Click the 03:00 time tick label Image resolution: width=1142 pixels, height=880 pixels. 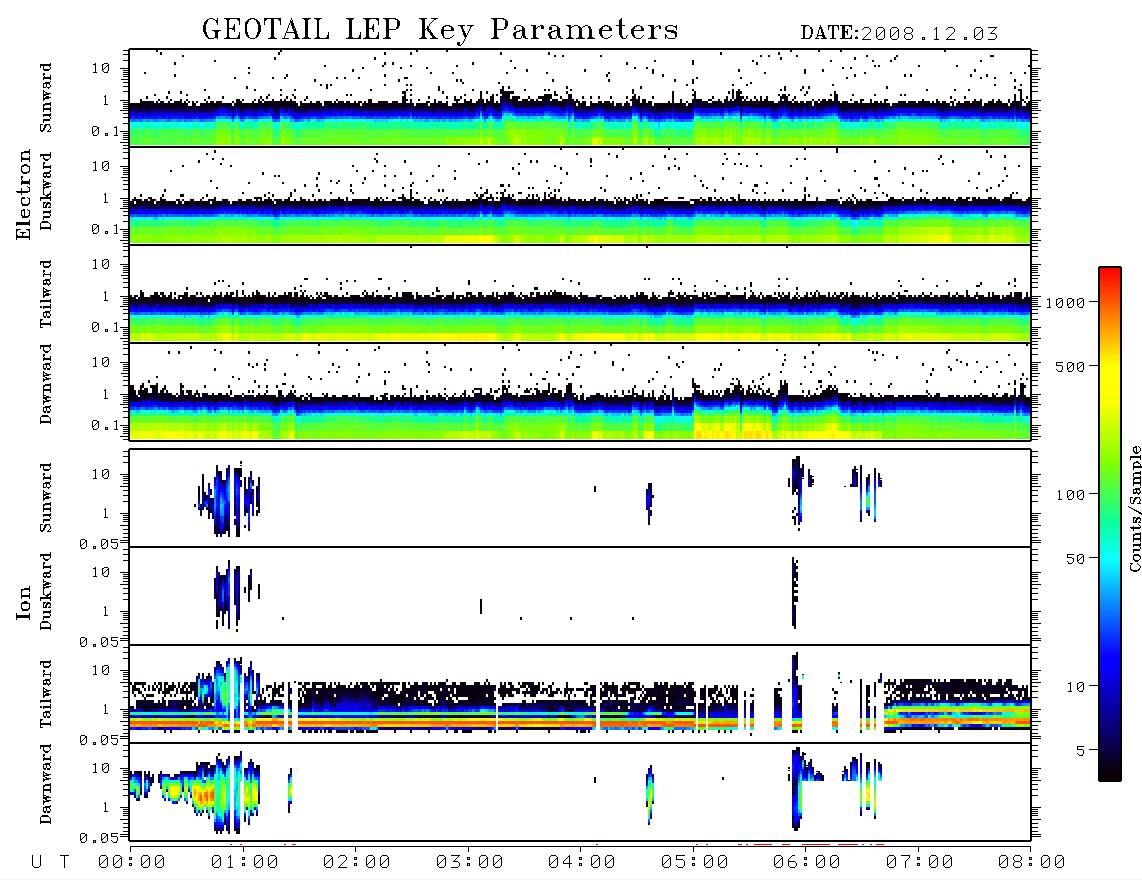(x=470, y=863)
